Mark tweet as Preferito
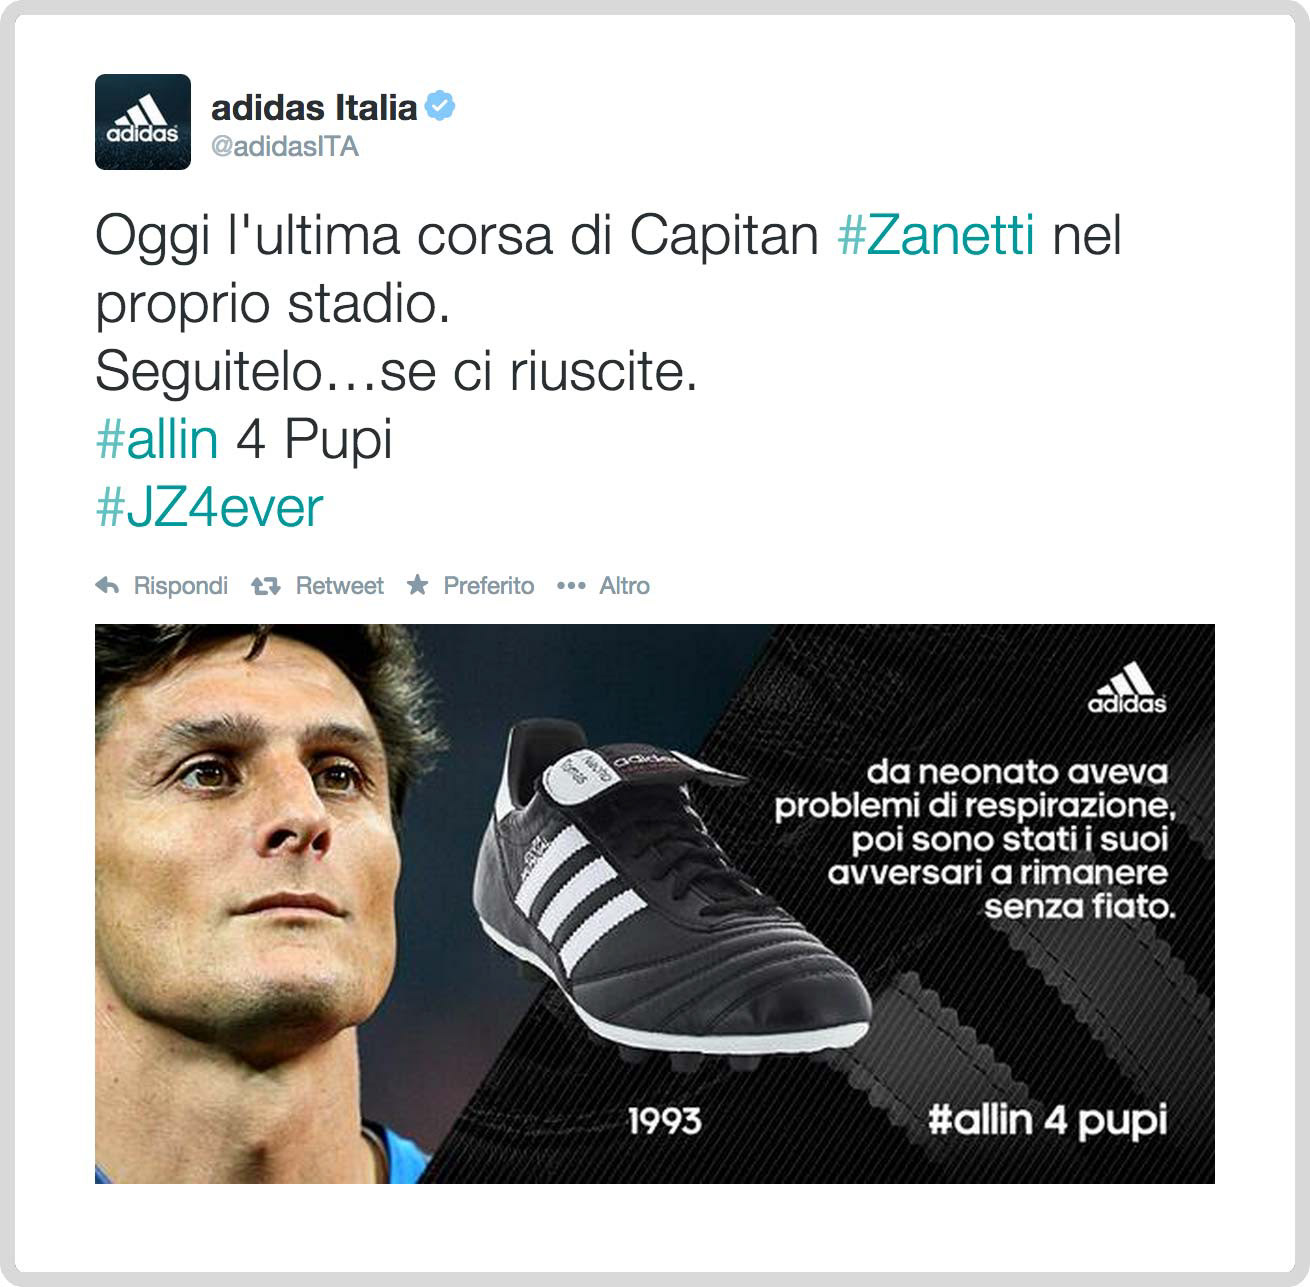 point(489,586)
